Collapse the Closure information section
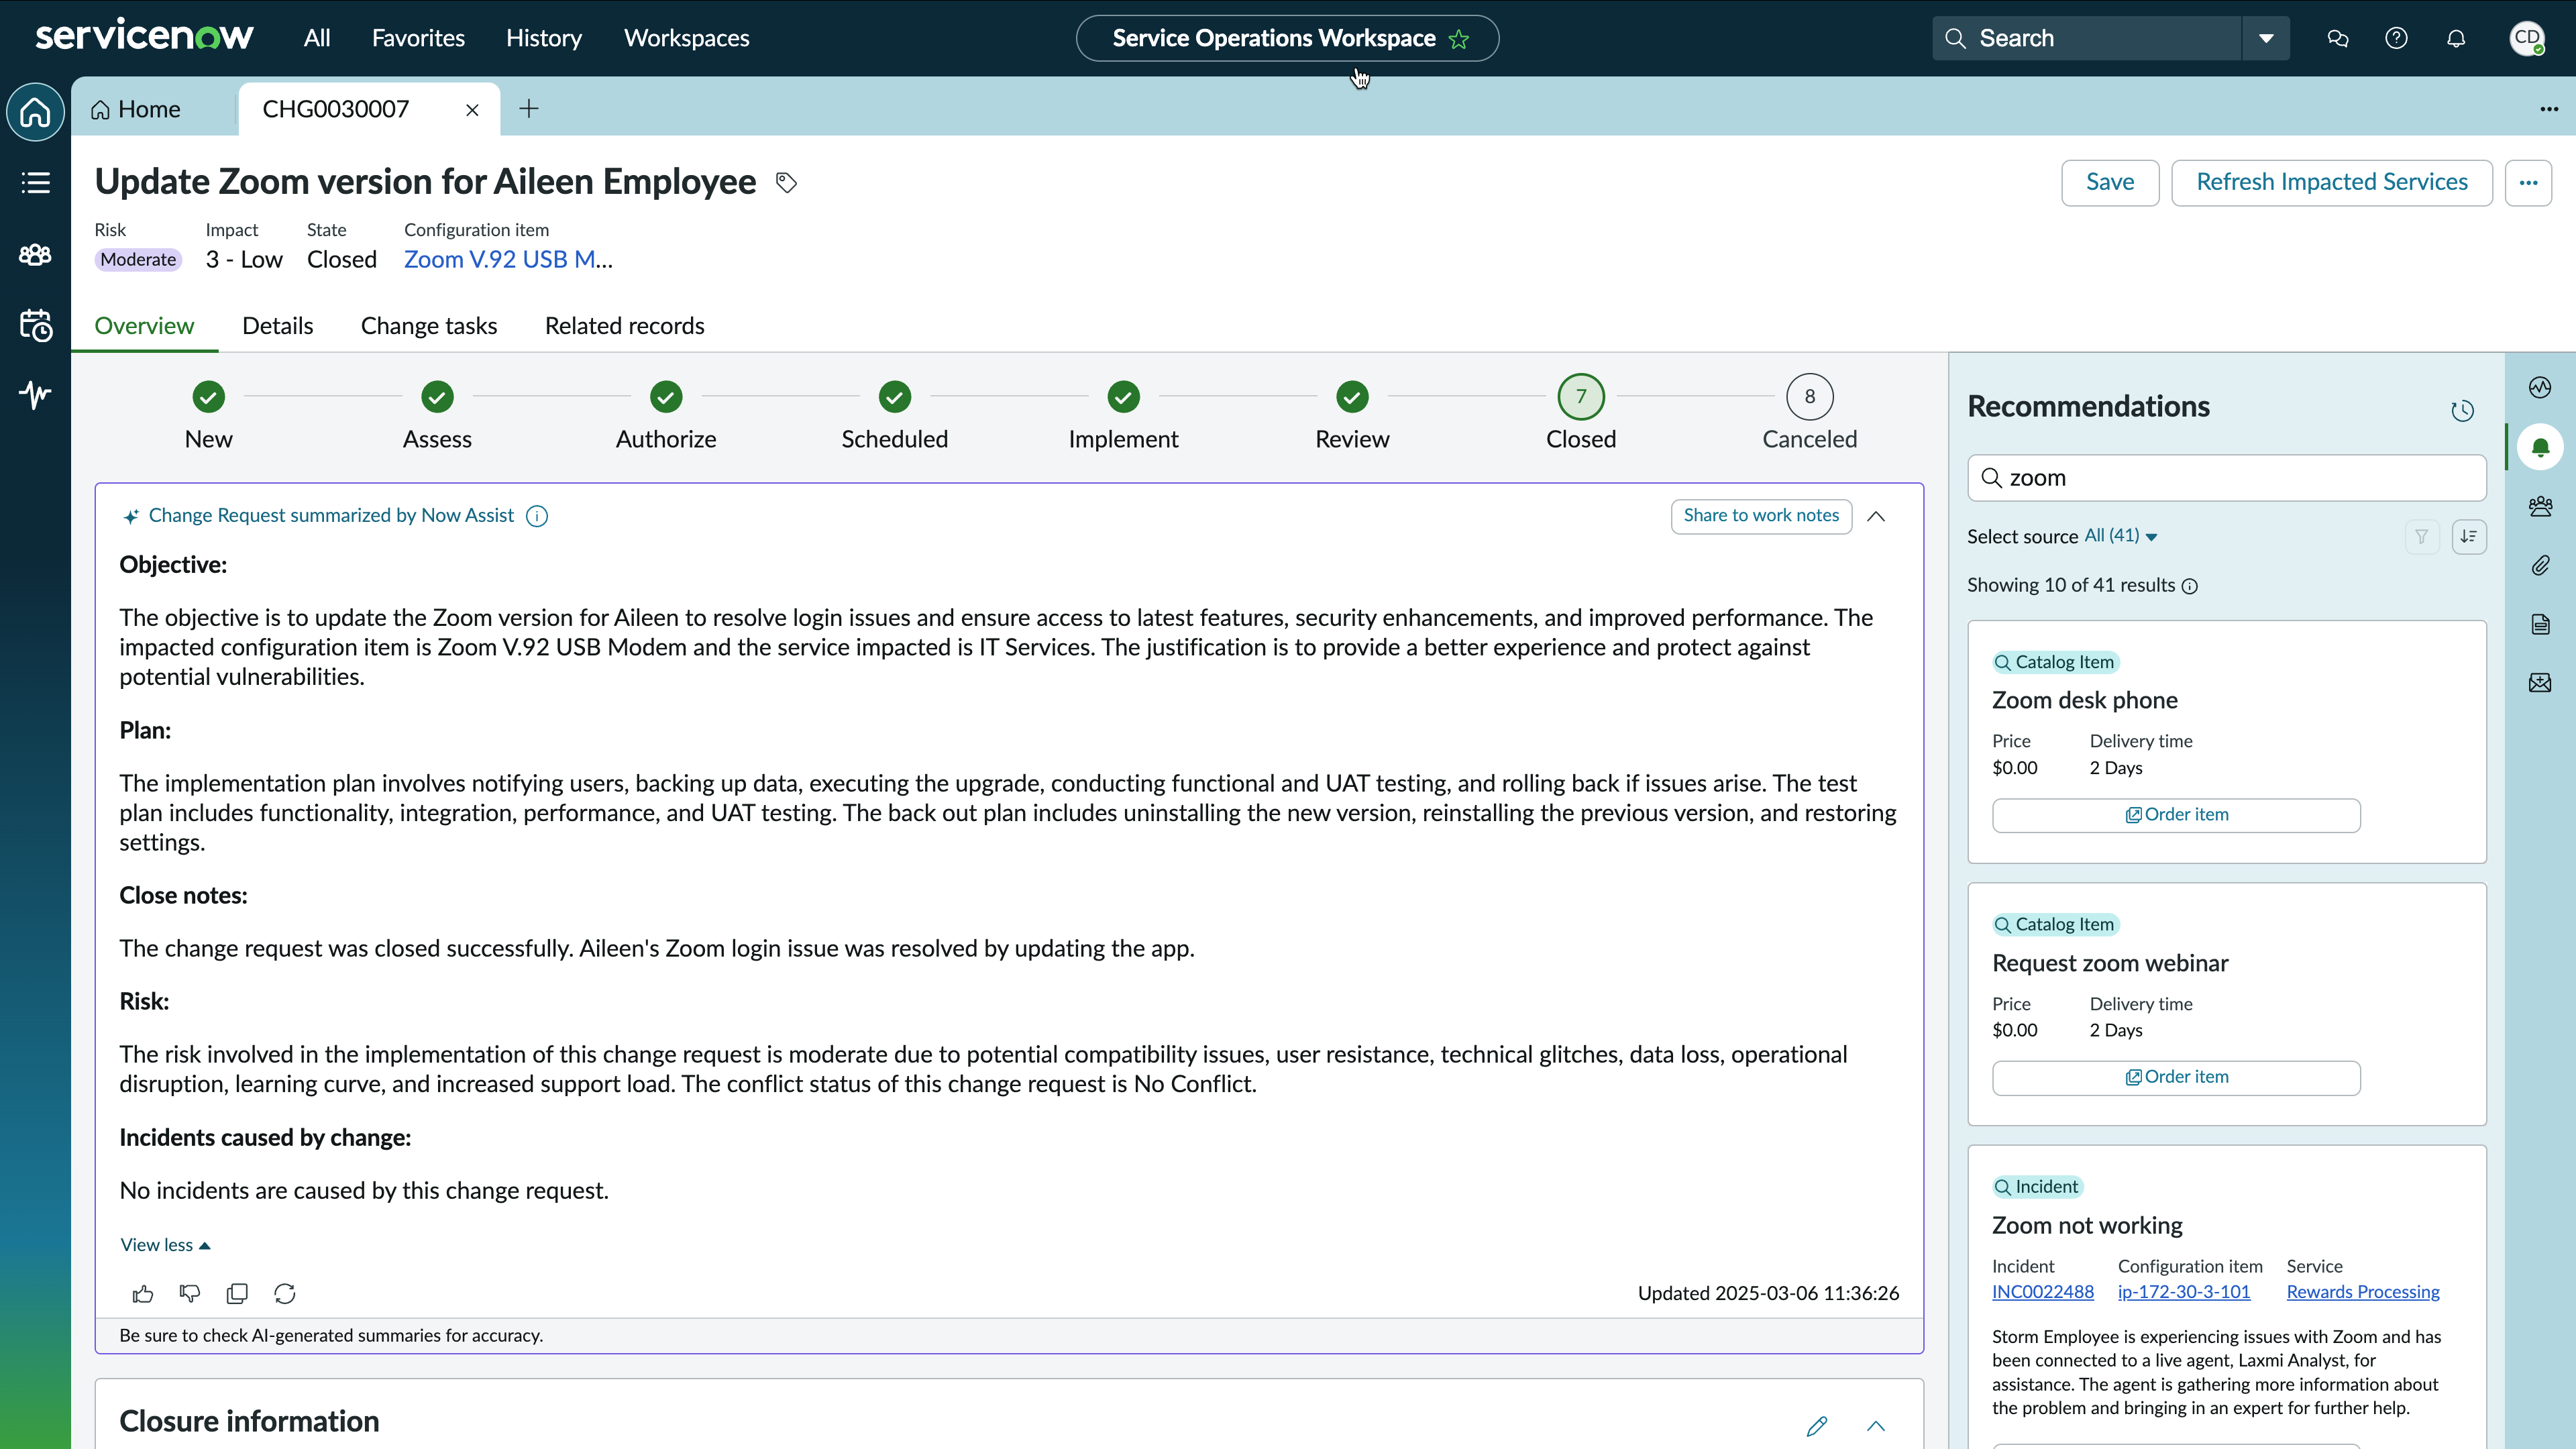 click(1876, 1426)
